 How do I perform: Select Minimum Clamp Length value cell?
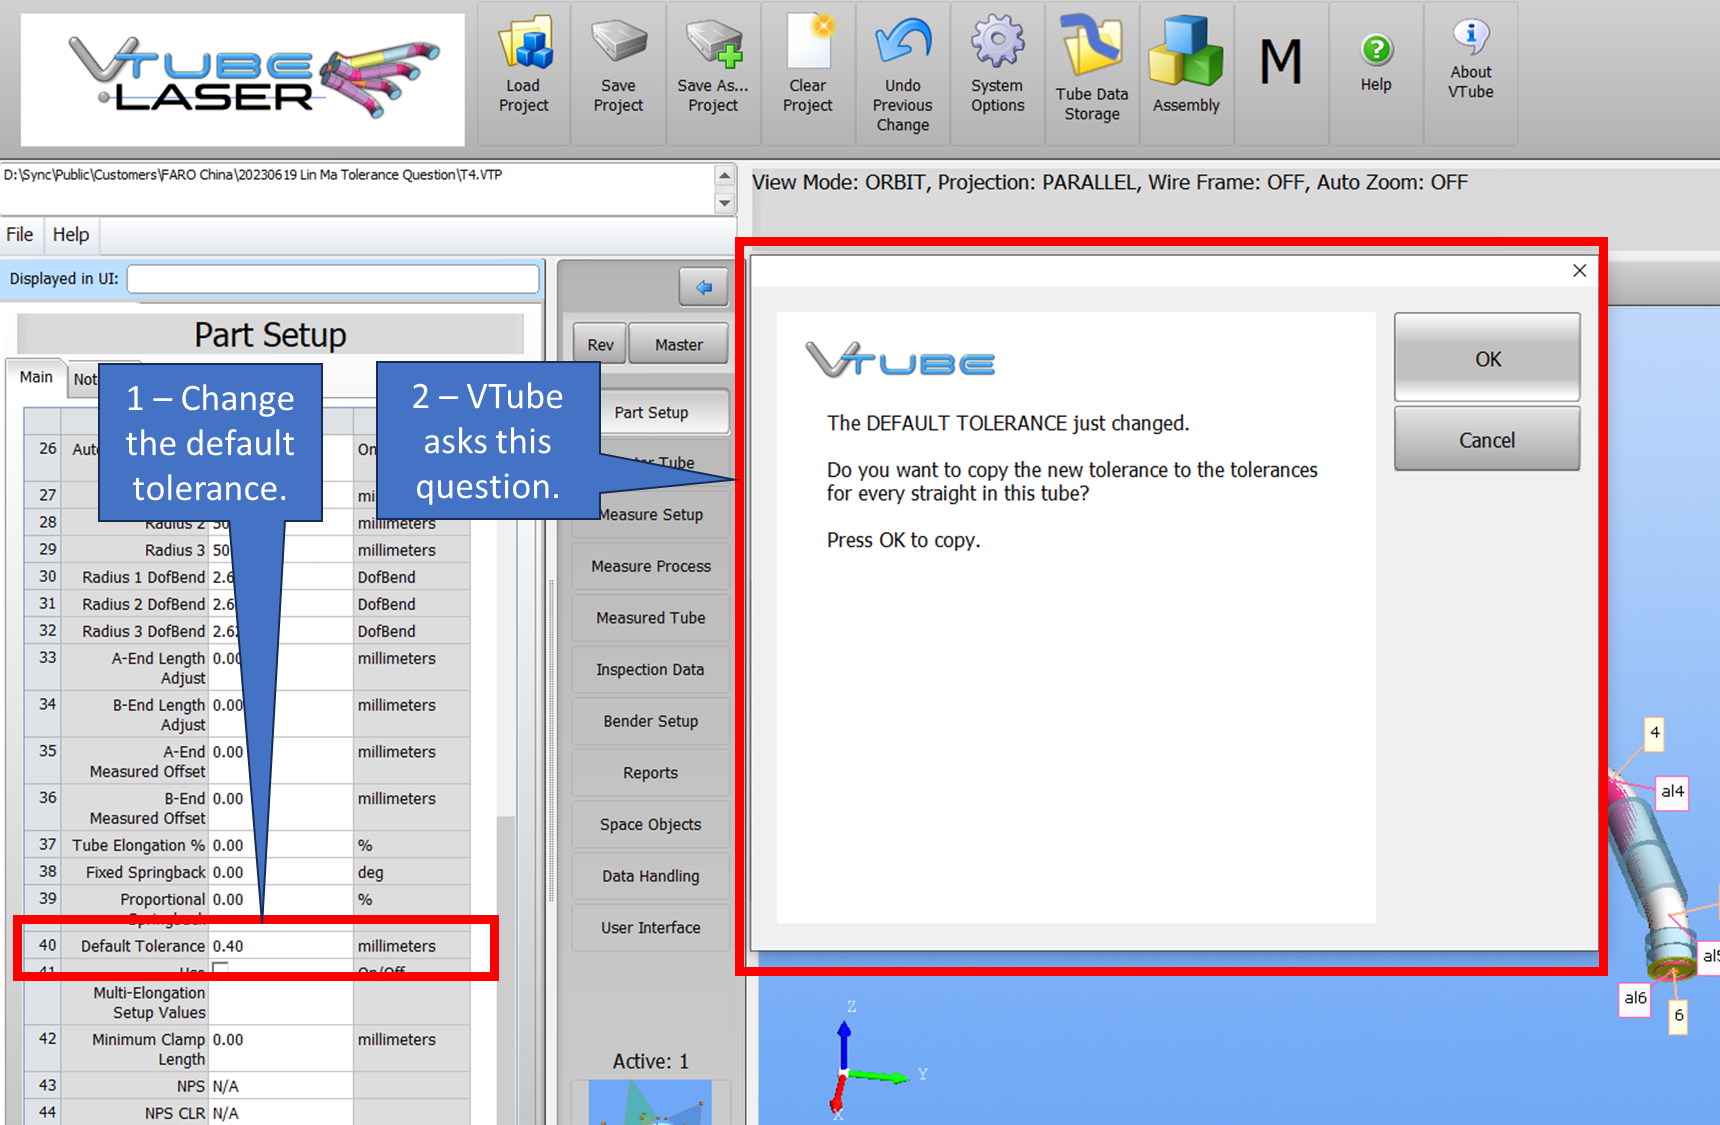coord(280,1049)
